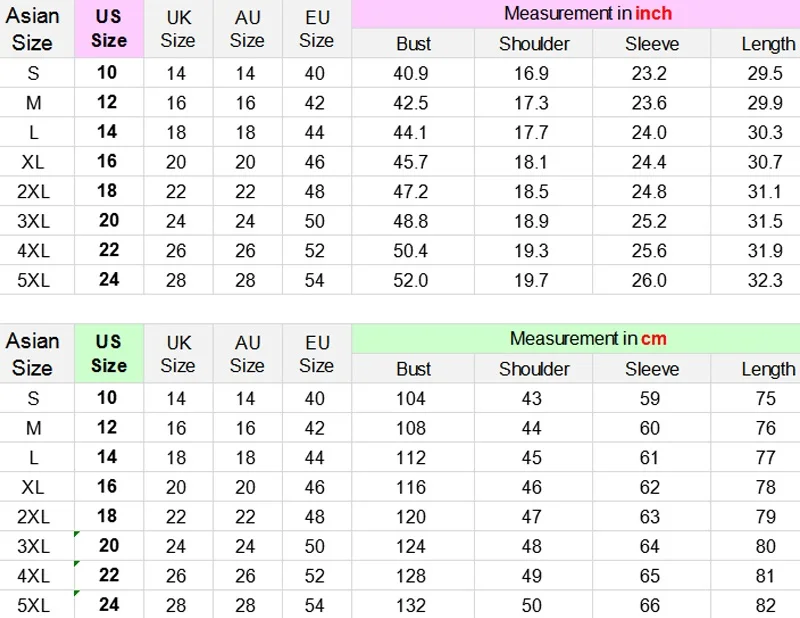Click the AU Size header in bottom table
The height and width of the screenshot is (618, 800).
click(247, 353)
